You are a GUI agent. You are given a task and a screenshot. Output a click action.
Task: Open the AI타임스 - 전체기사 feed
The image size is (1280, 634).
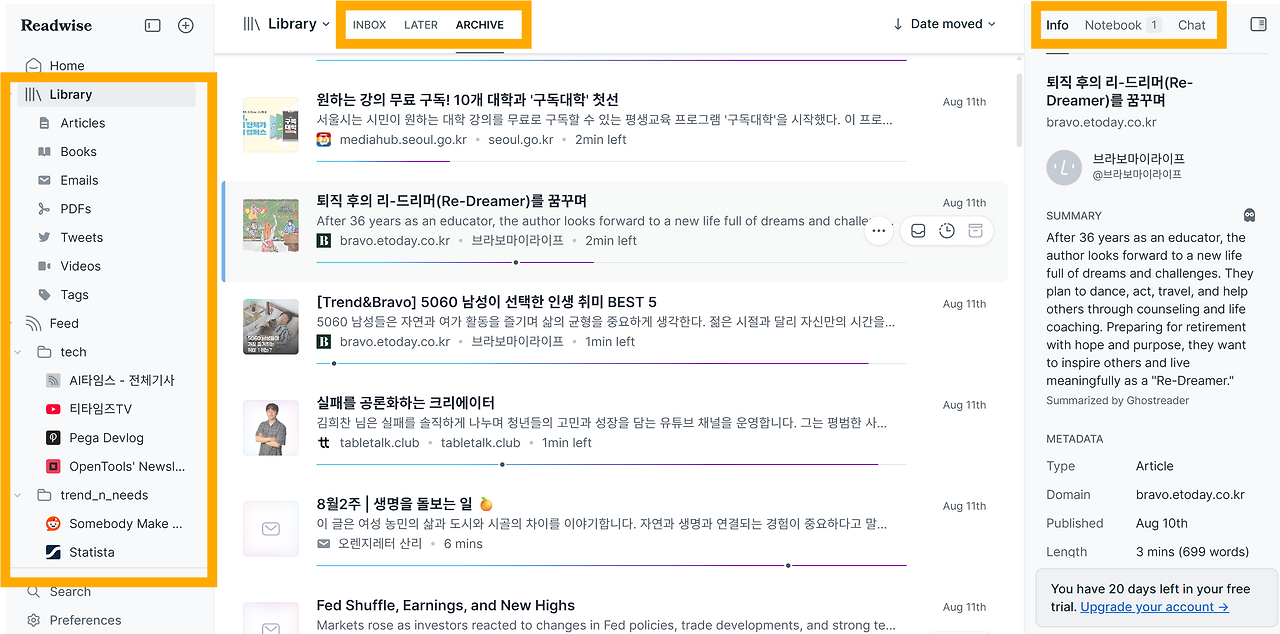tap(121, 381)
